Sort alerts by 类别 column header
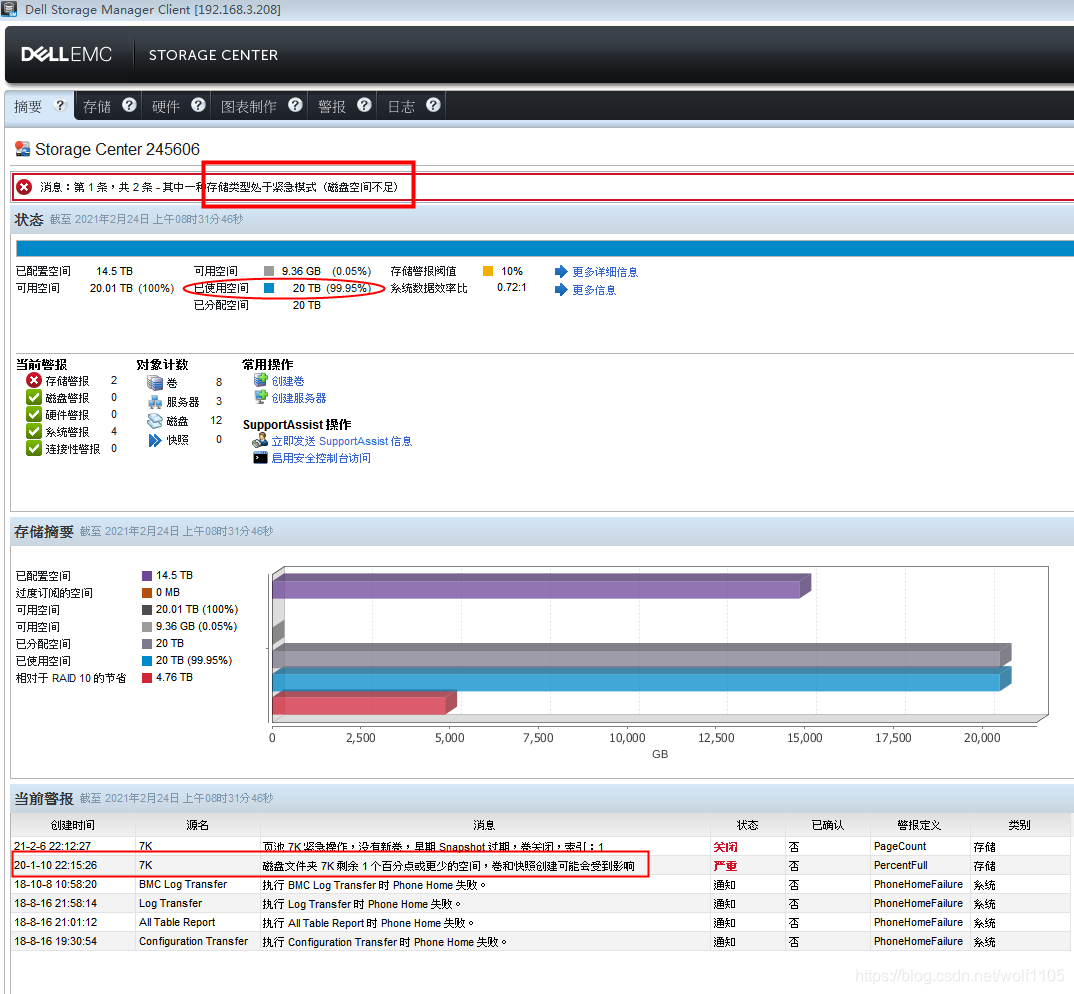Image resolution: width=1074 pixels, height=994 pixels. point(1019,825)
